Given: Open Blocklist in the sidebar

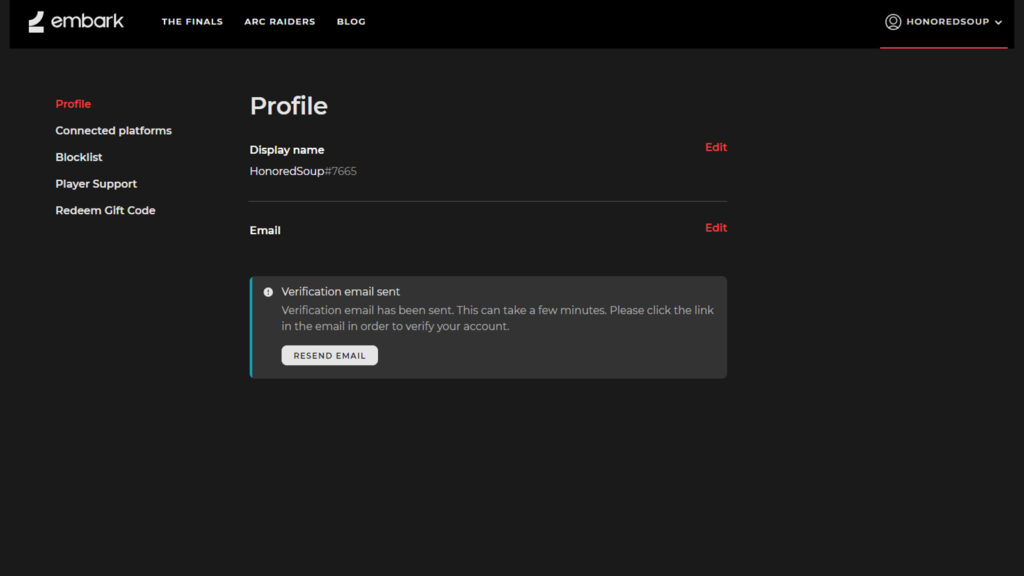Looking at the screenshot, I should [x=79, y=157].
